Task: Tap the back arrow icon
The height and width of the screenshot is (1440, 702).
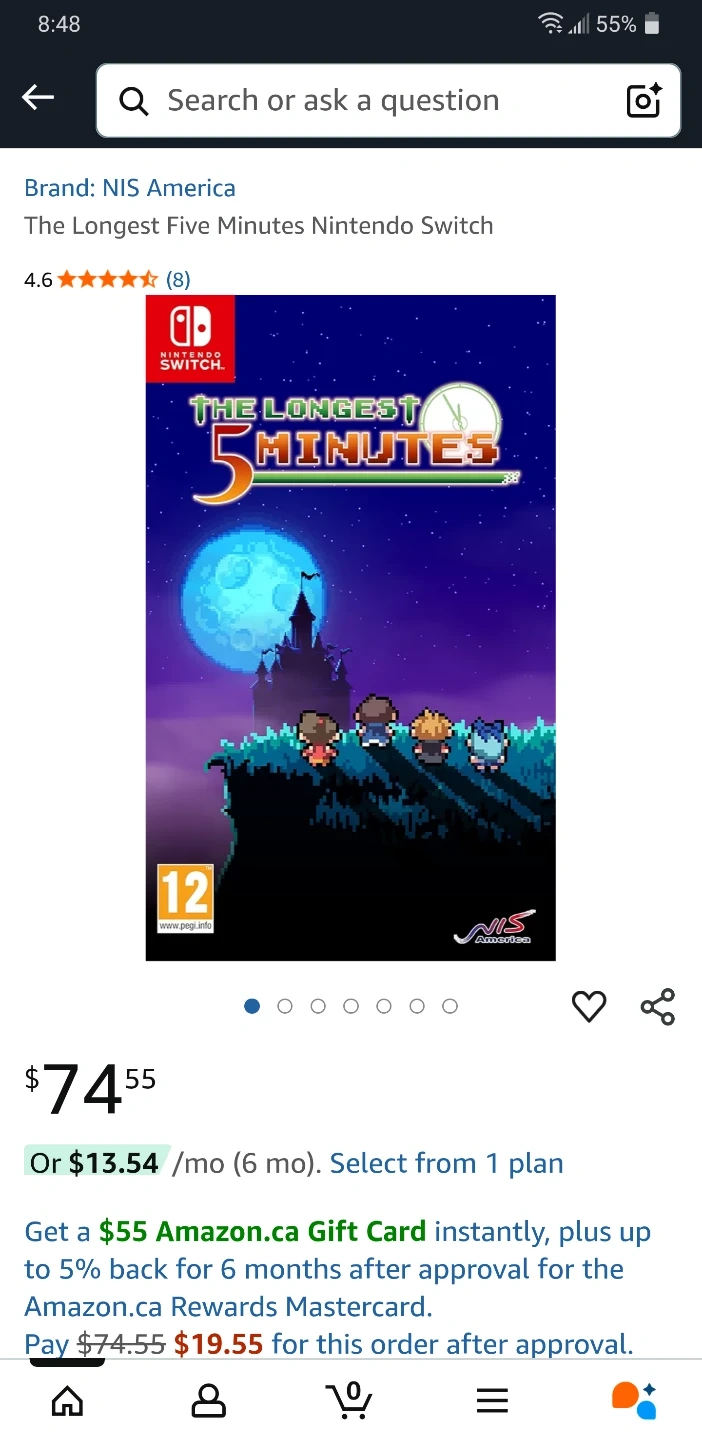Action: click(x=39, y=98)
